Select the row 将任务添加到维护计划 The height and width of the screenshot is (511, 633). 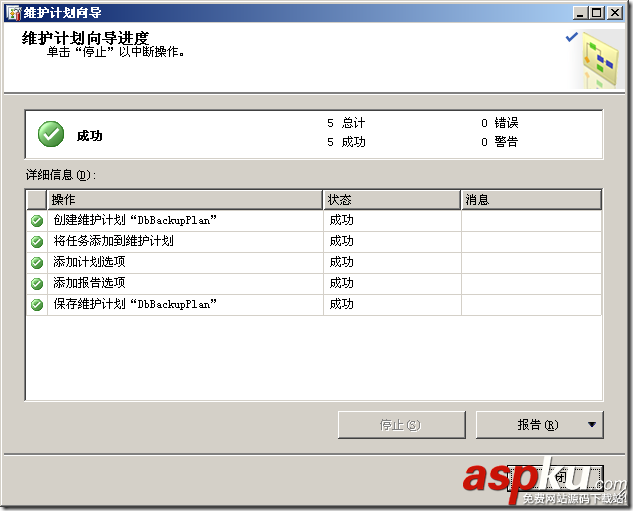click(x=314, y=242)
